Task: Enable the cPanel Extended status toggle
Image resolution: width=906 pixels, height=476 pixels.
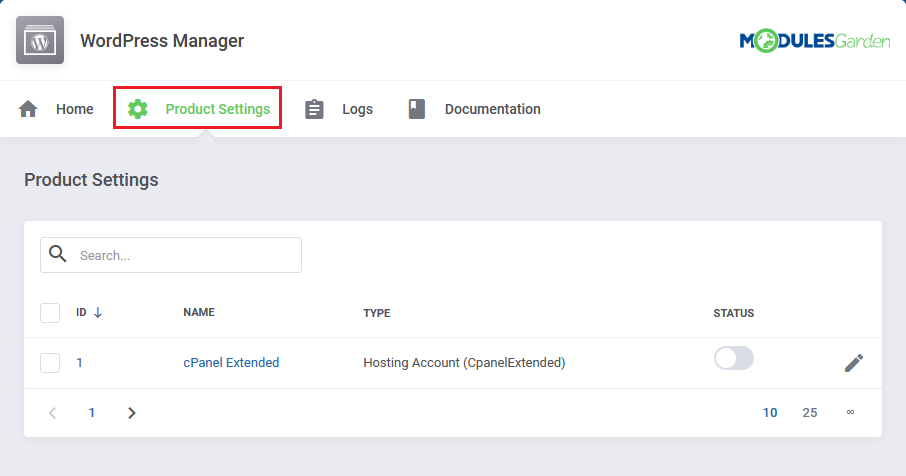Action: 734,358
